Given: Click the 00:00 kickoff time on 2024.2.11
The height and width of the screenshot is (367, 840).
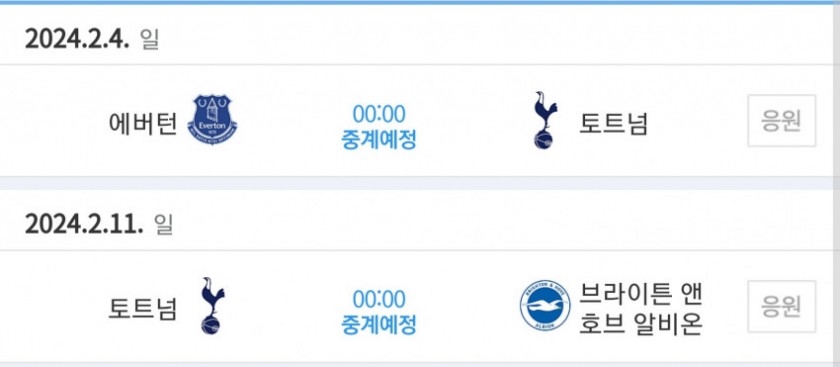Looking at the screenshot, I should [379, 299].
